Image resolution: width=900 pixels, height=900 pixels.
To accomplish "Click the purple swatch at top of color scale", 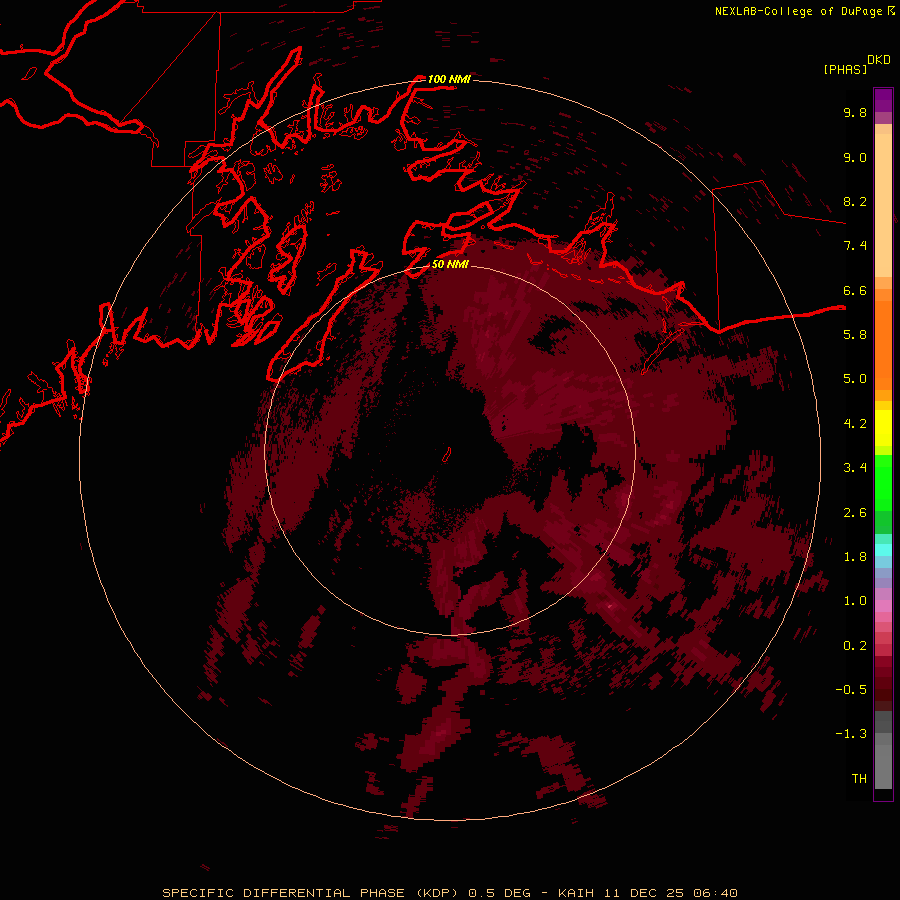I will pyautogui.click(x=883, y=100).
